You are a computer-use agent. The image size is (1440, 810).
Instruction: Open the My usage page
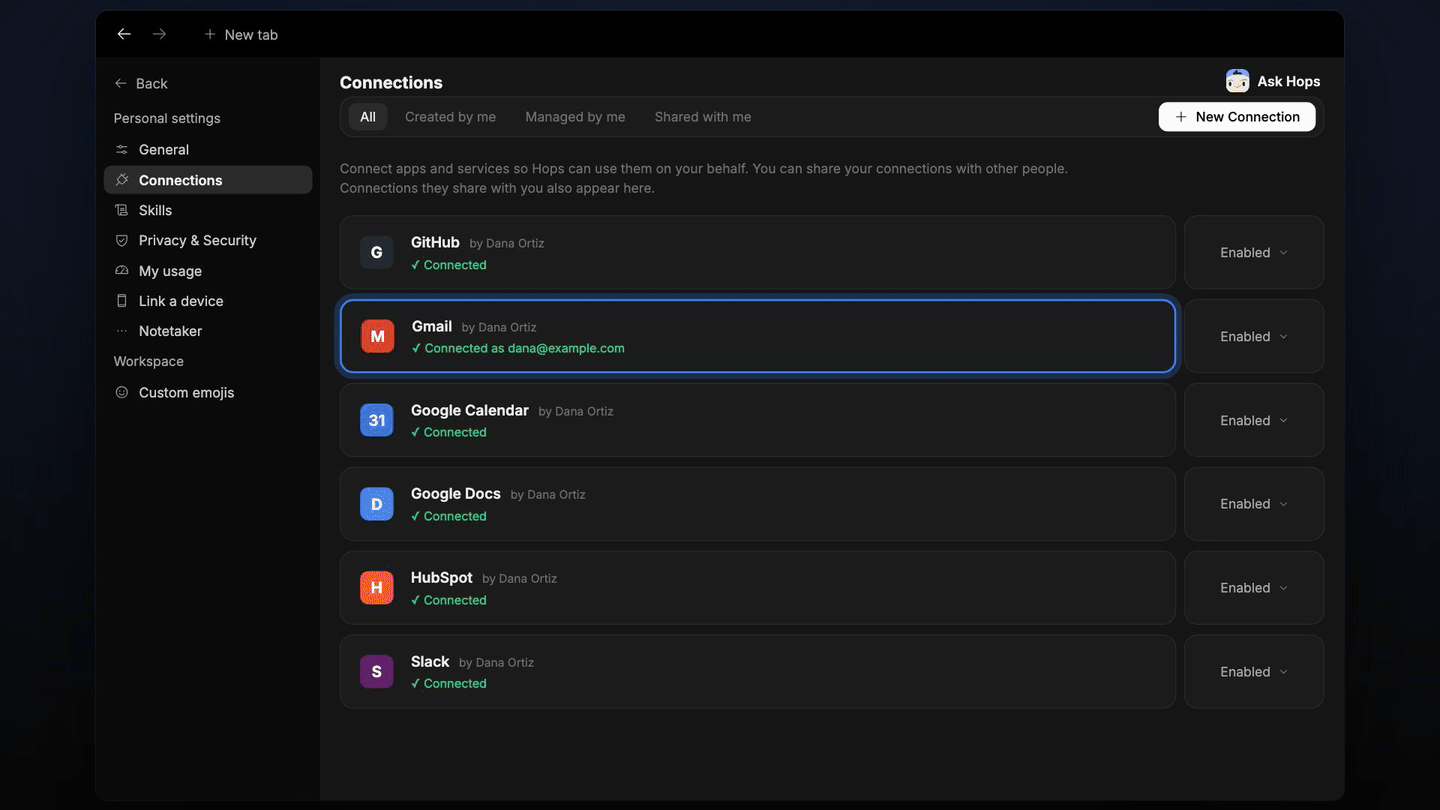coord(208,271)
